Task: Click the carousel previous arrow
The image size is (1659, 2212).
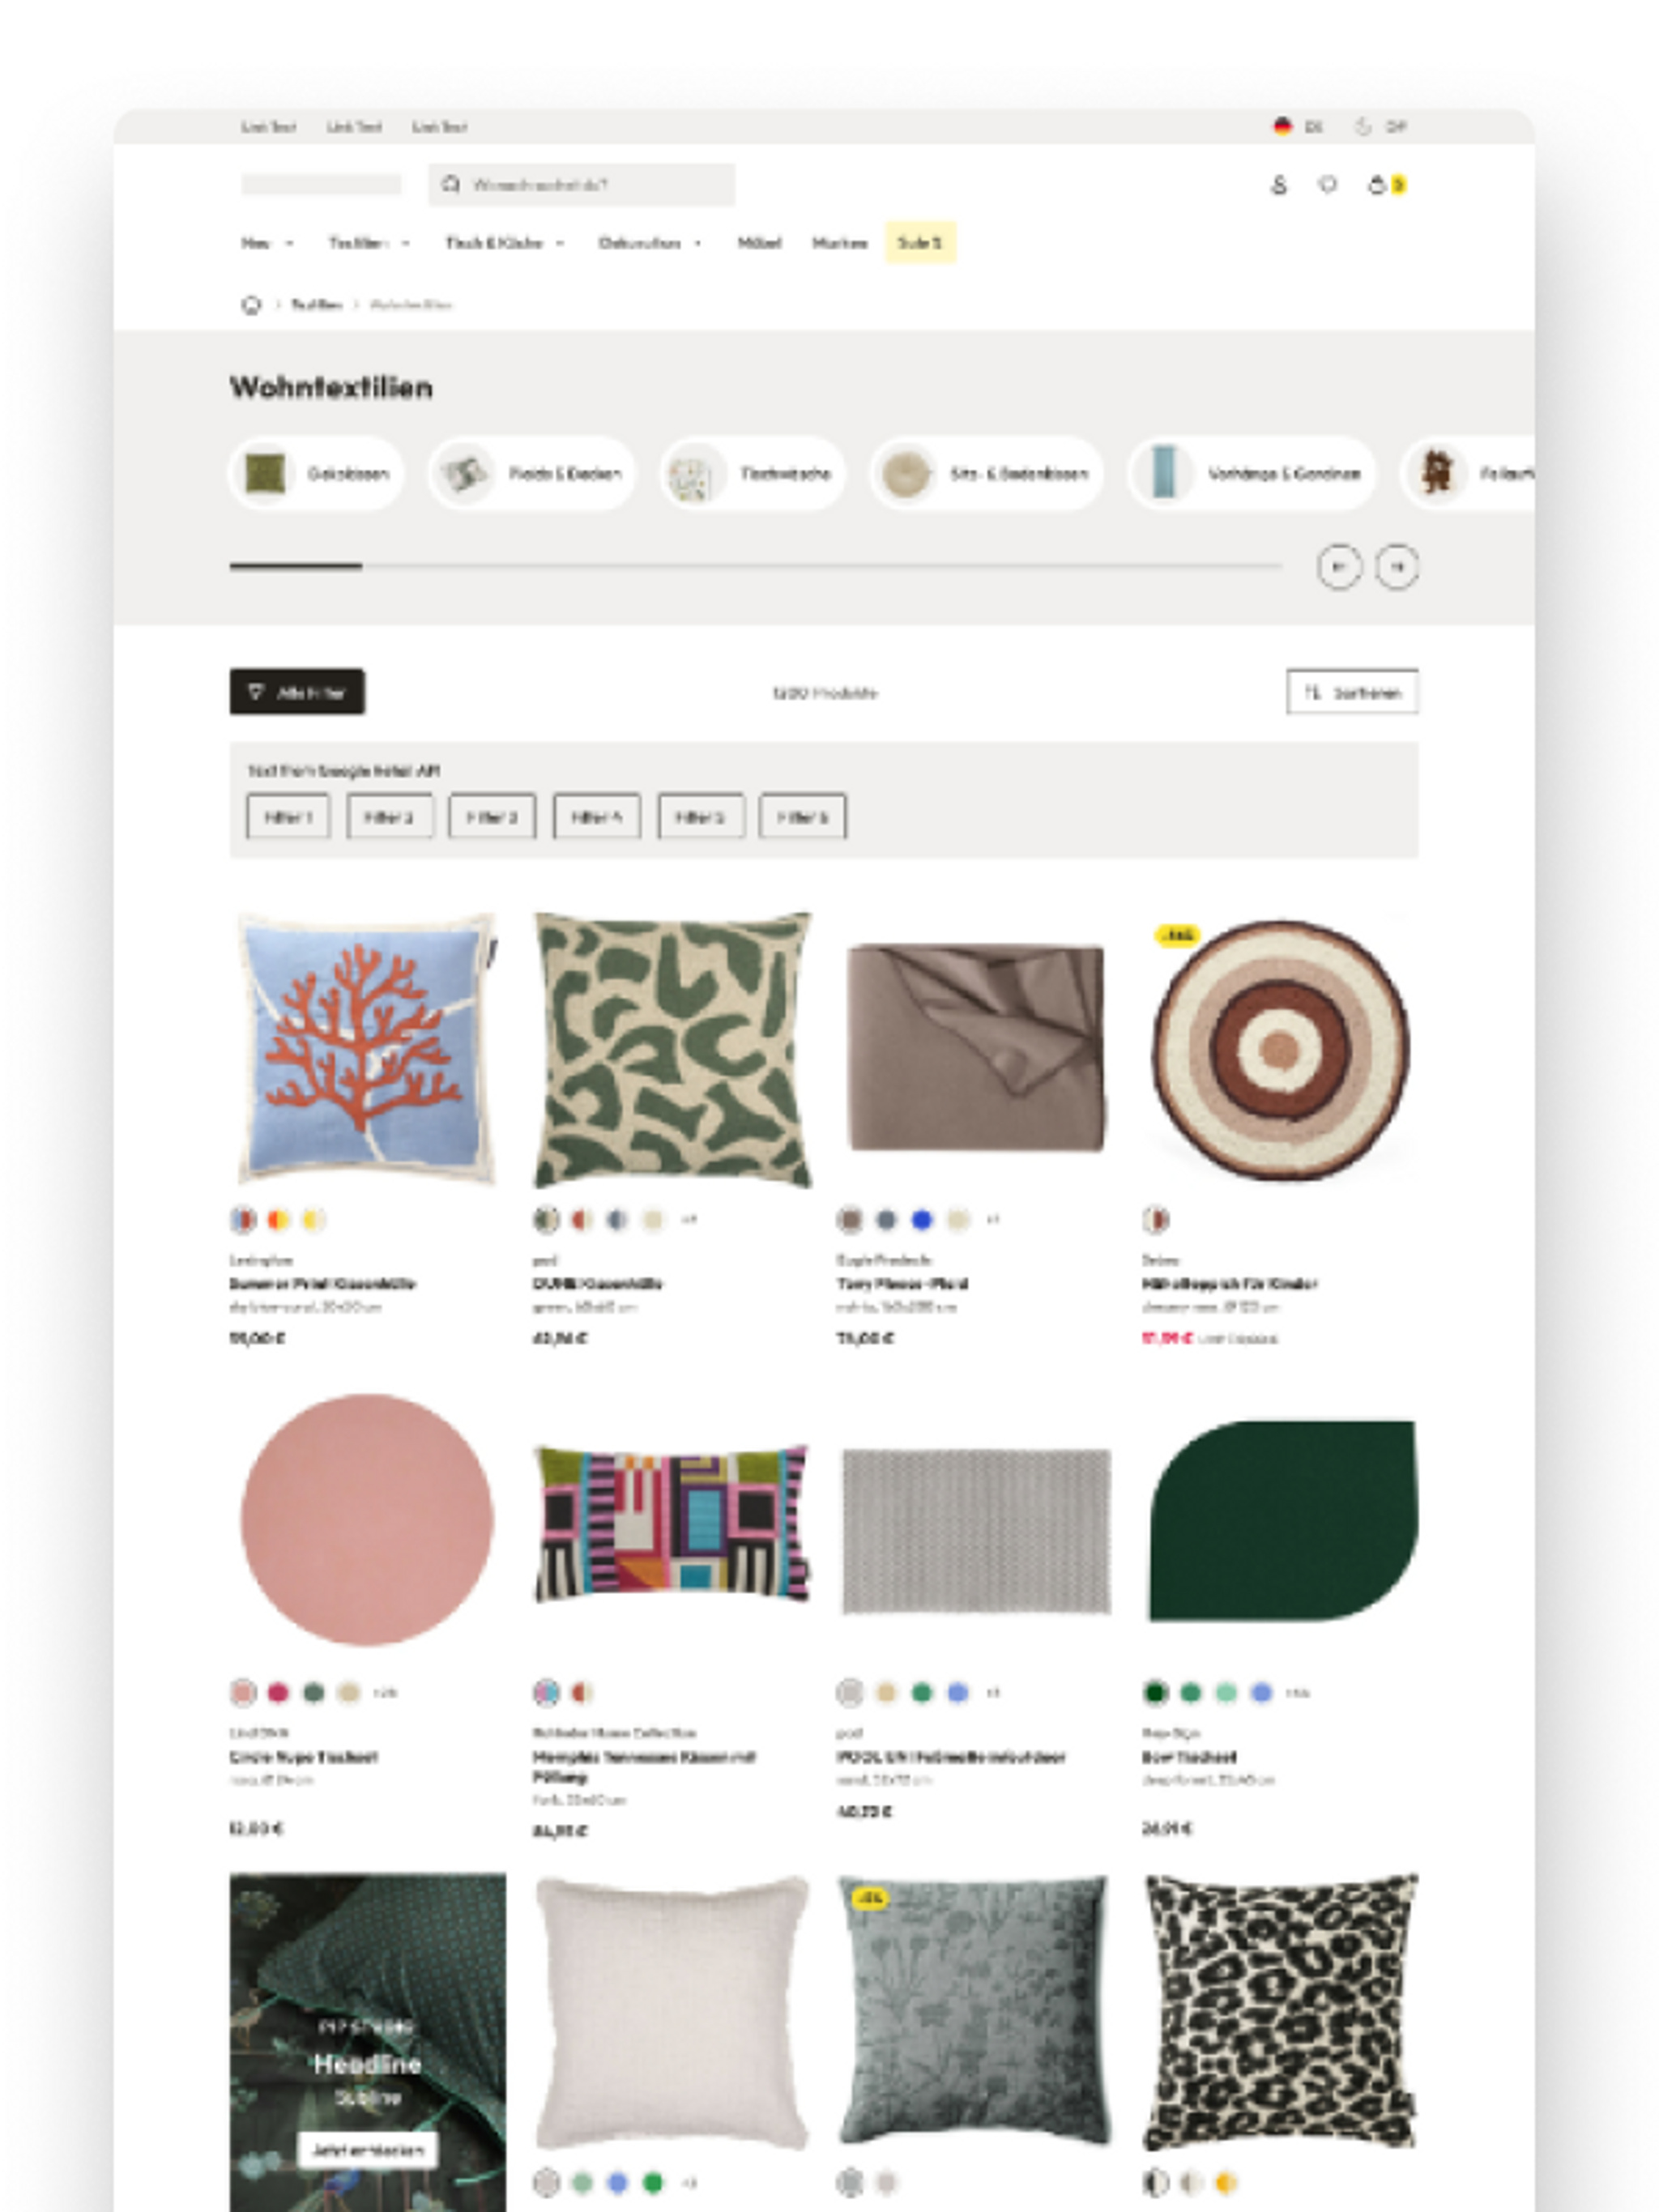Action: [1339, 567]
